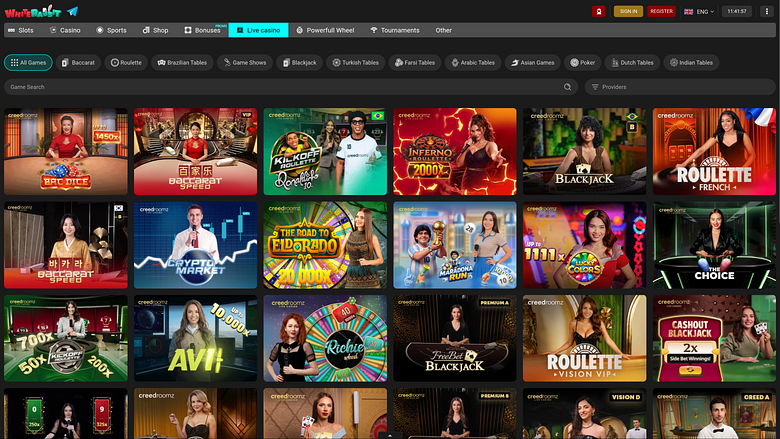Viewport: 780px width, 439px height.
Task: Open The Choice game
Action: point(714,245)
